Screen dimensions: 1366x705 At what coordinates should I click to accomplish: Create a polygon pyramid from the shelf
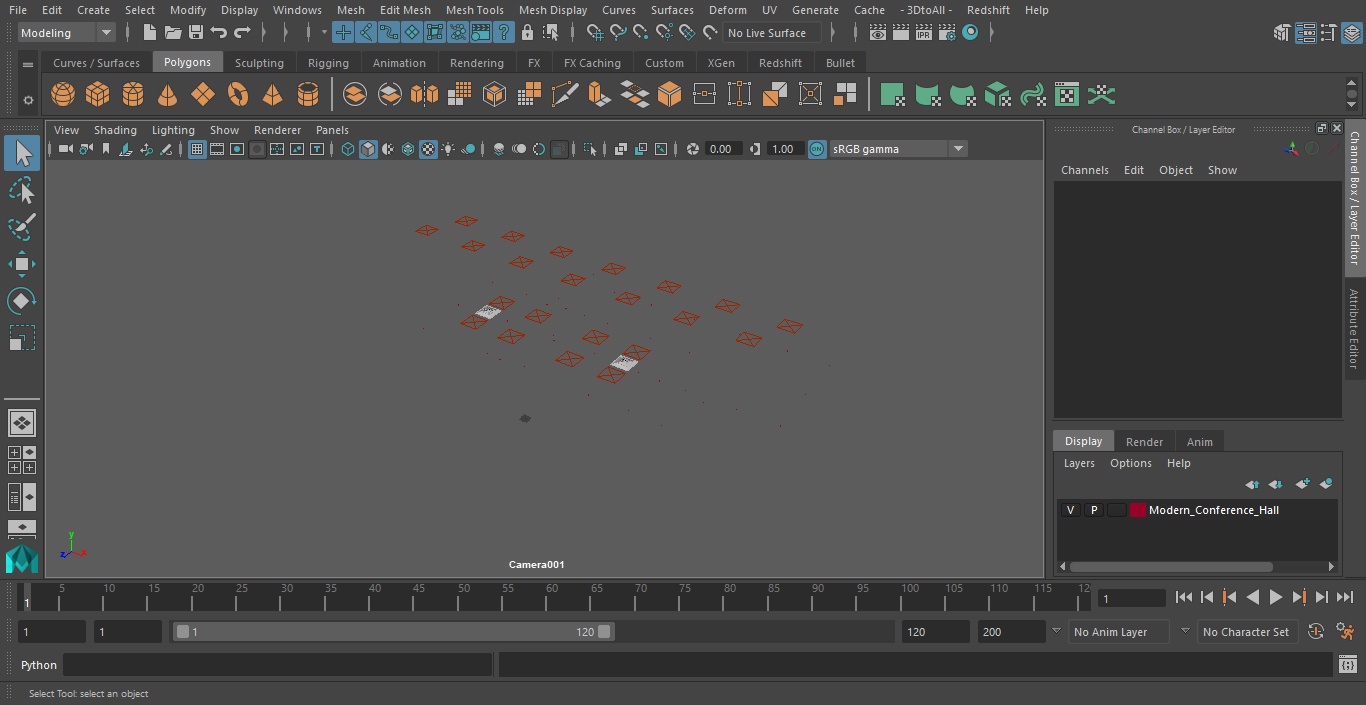click(x=273, y=95)
